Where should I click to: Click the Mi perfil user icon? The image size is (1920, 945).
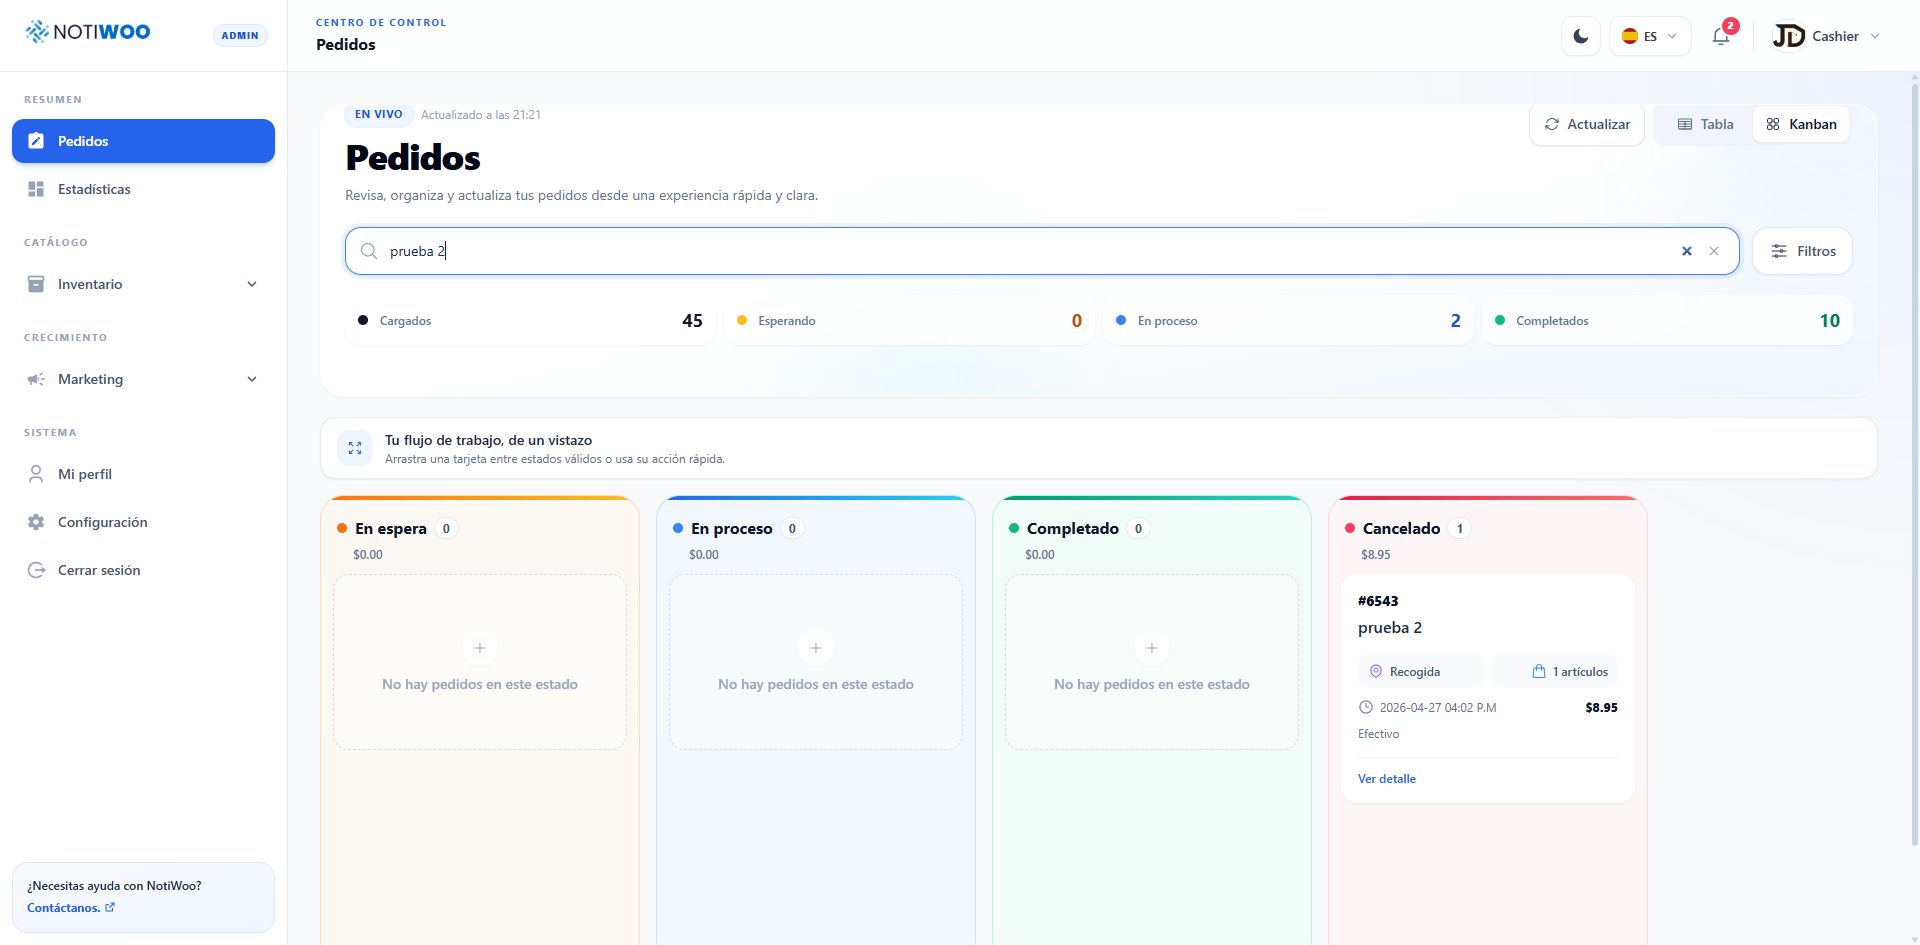coord(36,474)
